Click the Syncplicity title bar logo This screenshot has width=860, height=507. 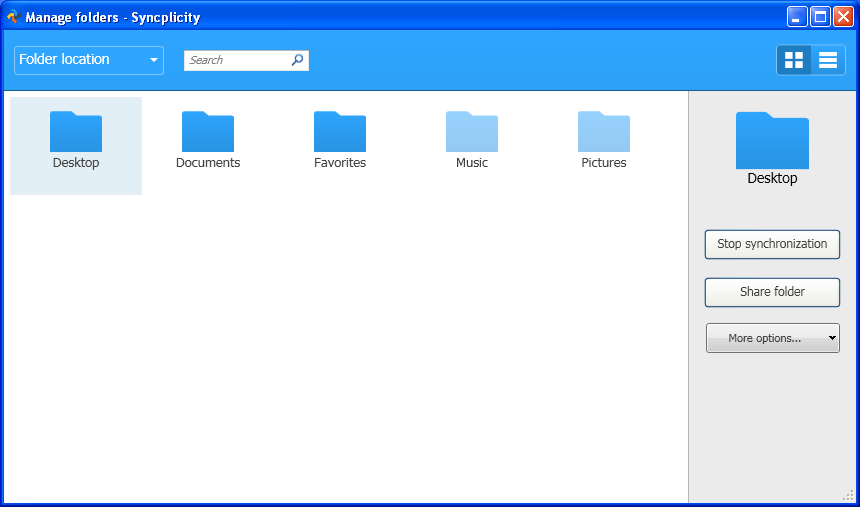14,17
